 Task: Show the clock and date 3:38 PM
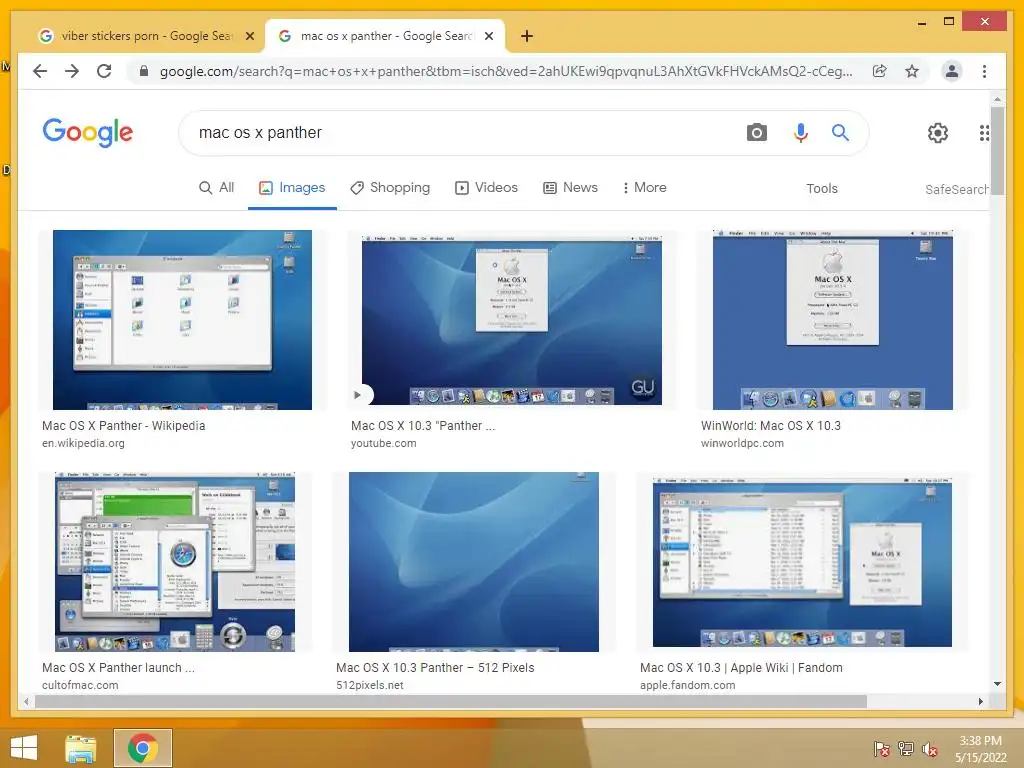[980, 749]
